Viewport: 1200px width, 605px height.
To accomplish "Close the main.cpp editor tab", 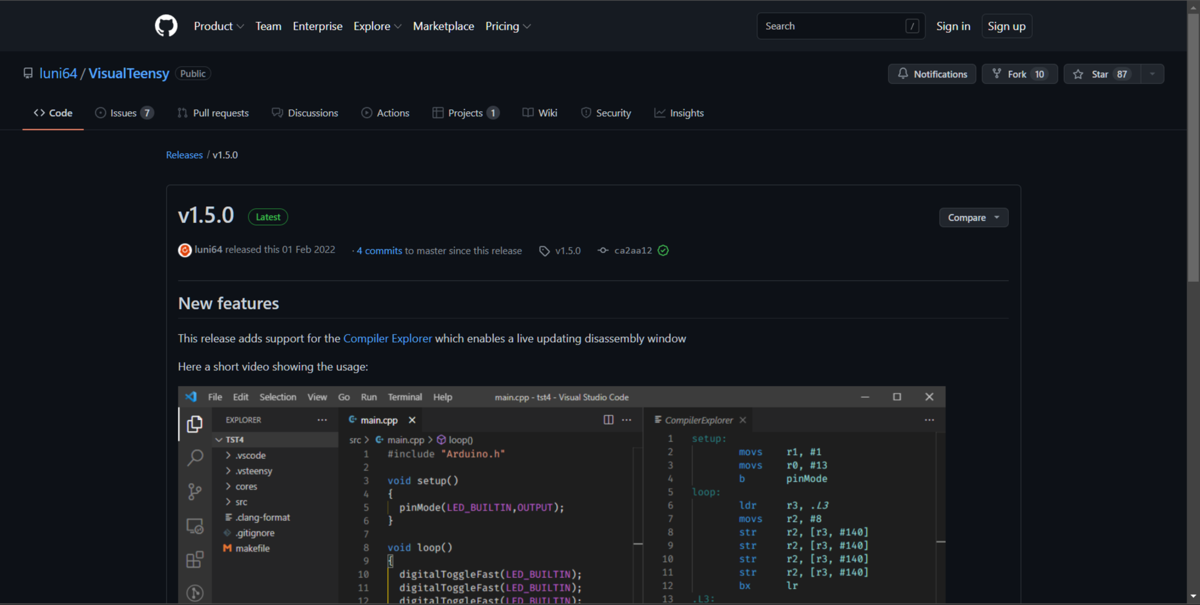I will 412,420.
